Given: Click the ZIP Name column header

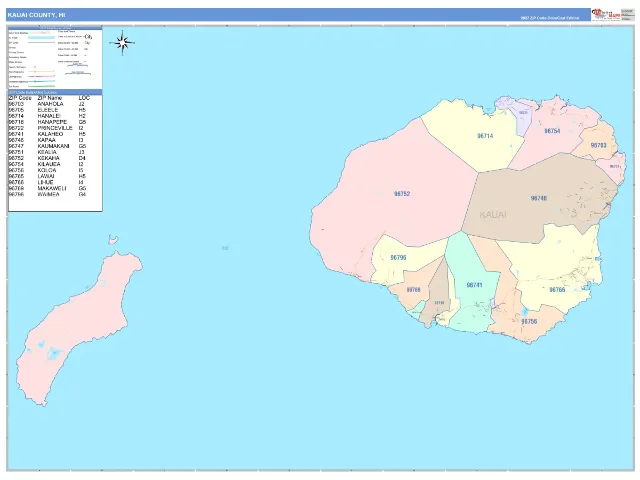Looking at the screenshot, I should coord(50,98).
